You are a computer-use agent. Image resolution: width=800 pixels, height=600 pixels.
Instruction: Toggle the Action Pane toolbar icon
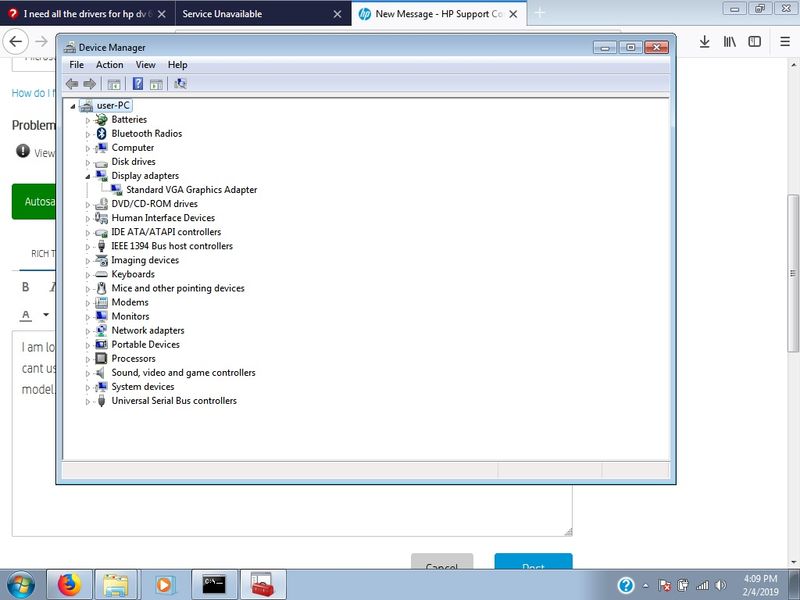click(x=156, y=84)
